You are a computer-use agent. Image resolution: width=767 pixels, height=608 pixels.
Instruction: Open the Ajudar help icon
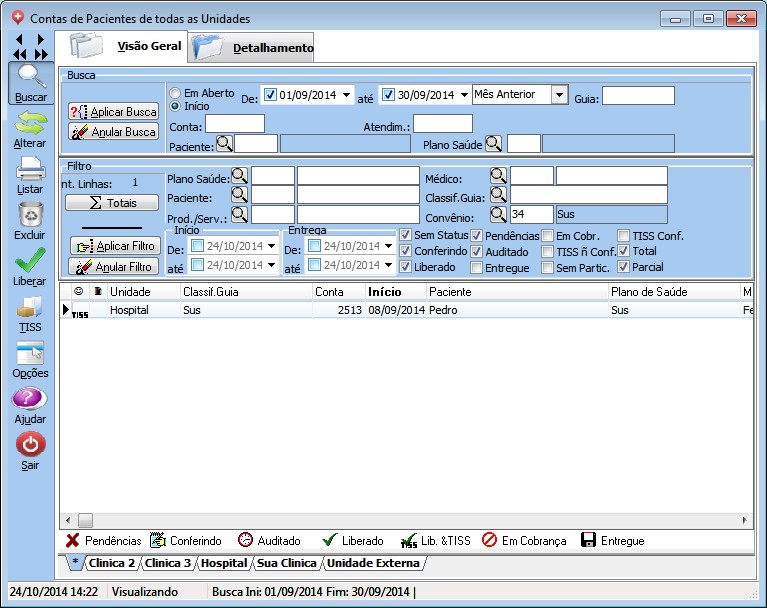pyautogui.click(x=30, y=399)
